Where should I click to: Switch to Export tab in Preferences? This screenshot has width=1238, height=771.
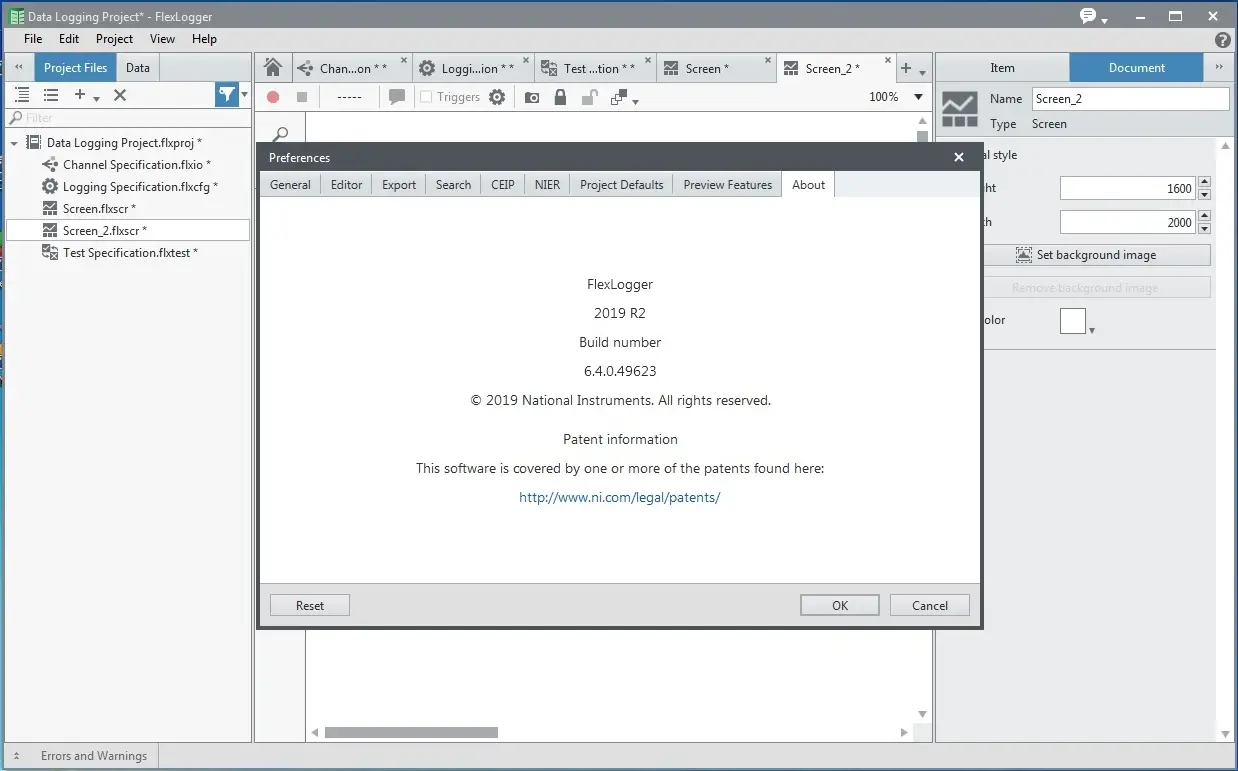[399, 184]
